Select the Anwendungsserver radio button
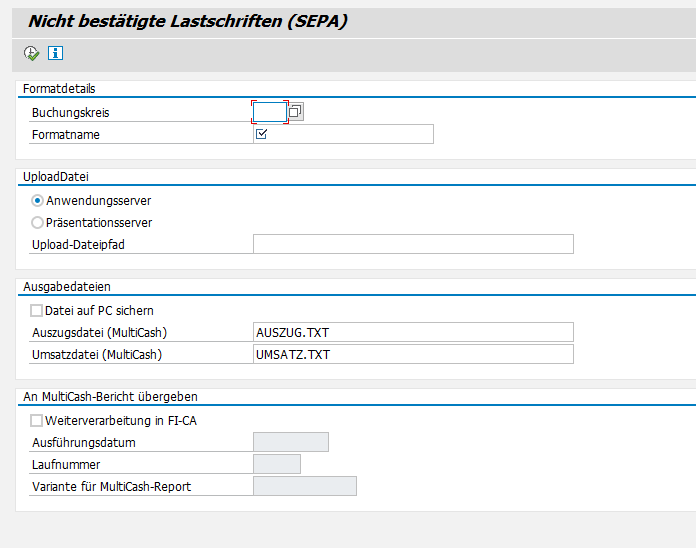696x548 pixels. tap(38, 201)
